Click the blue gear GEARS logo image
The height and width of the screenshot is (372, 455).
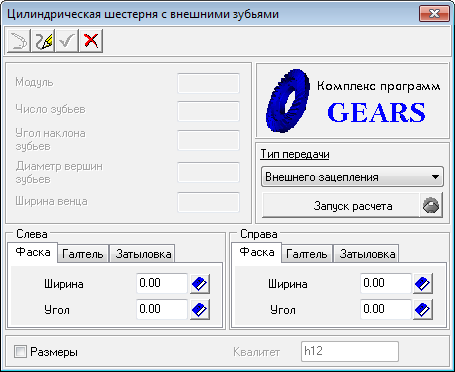click(x=288, y=100)
